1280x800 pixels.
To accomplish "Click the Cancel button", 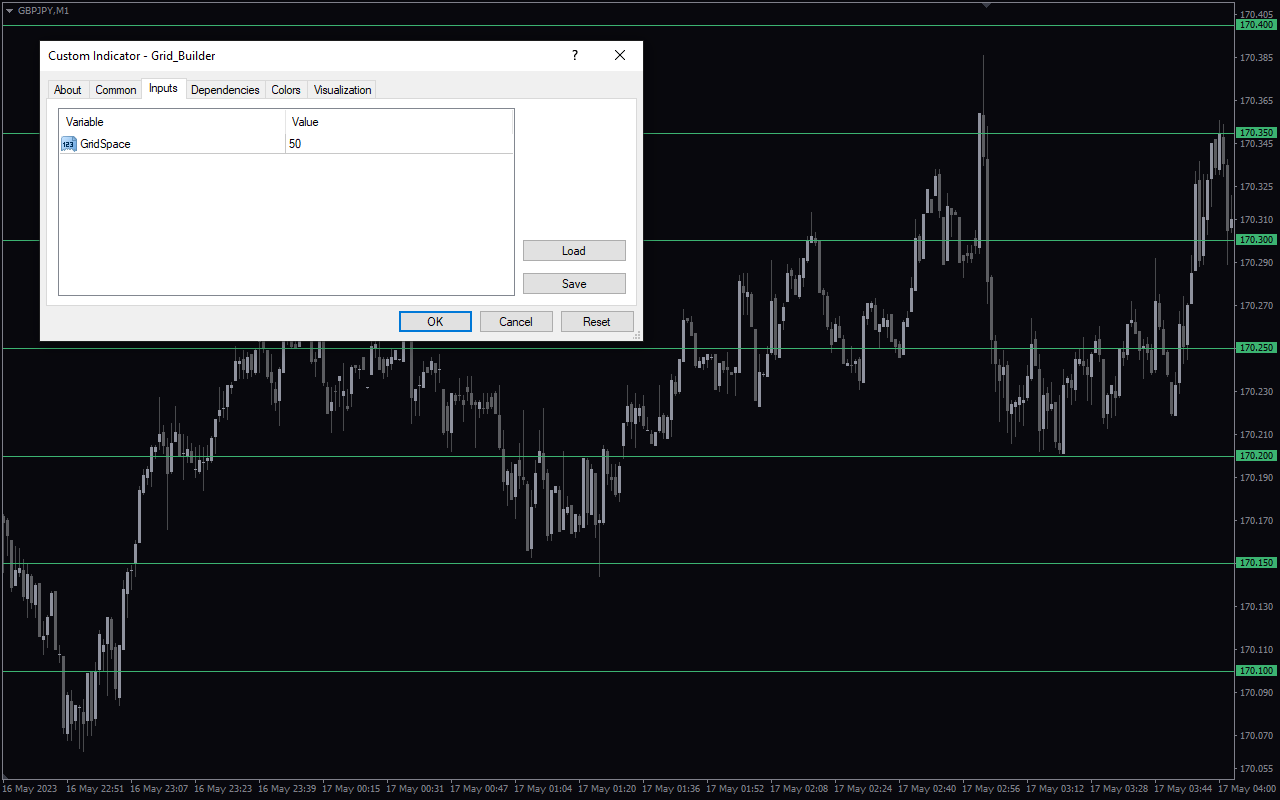I will tap(516, 321).
